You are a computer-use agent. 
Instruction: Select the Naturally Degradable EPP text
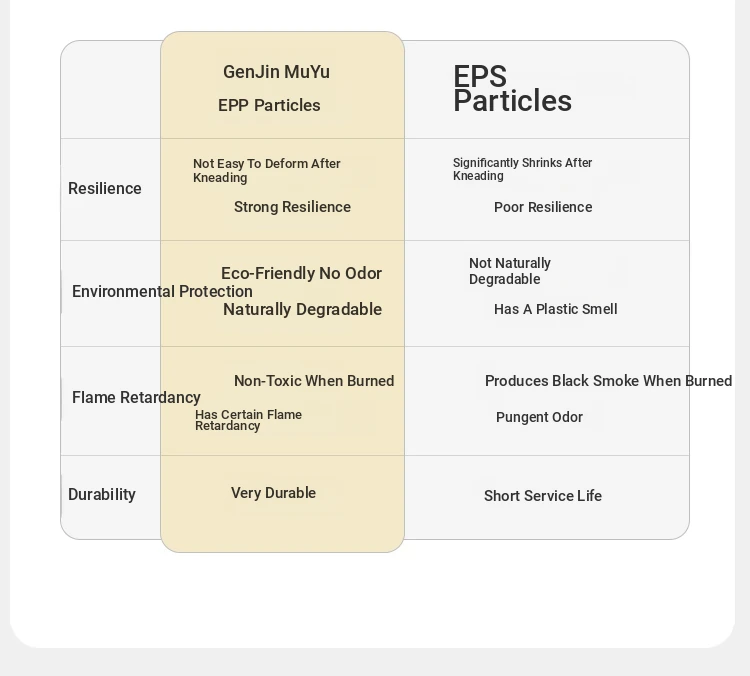click(302, 309)
